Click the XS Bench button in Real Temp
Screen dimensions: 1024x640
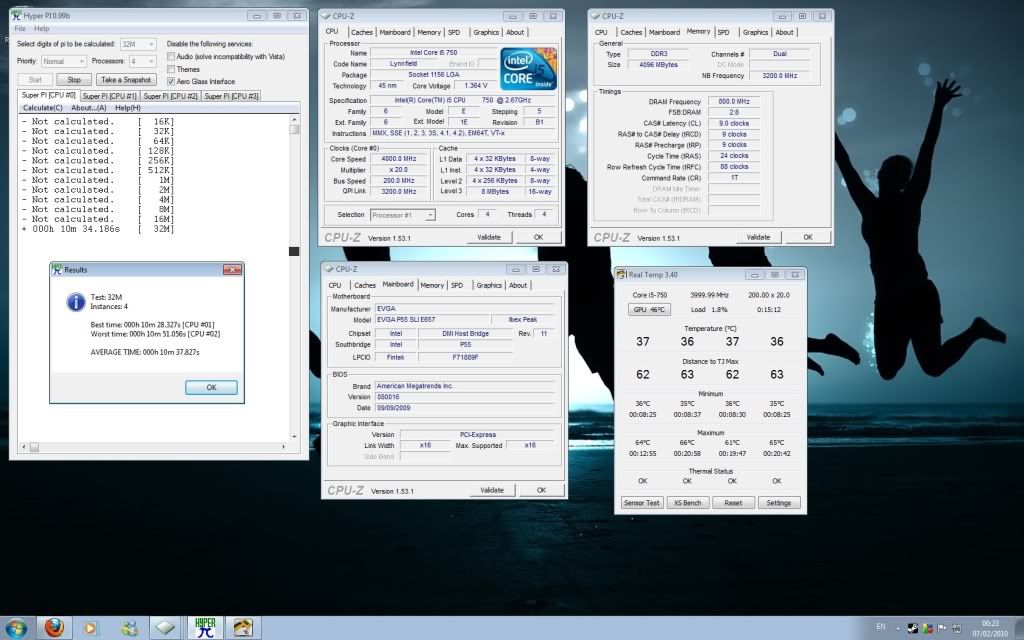pos(686,503)
